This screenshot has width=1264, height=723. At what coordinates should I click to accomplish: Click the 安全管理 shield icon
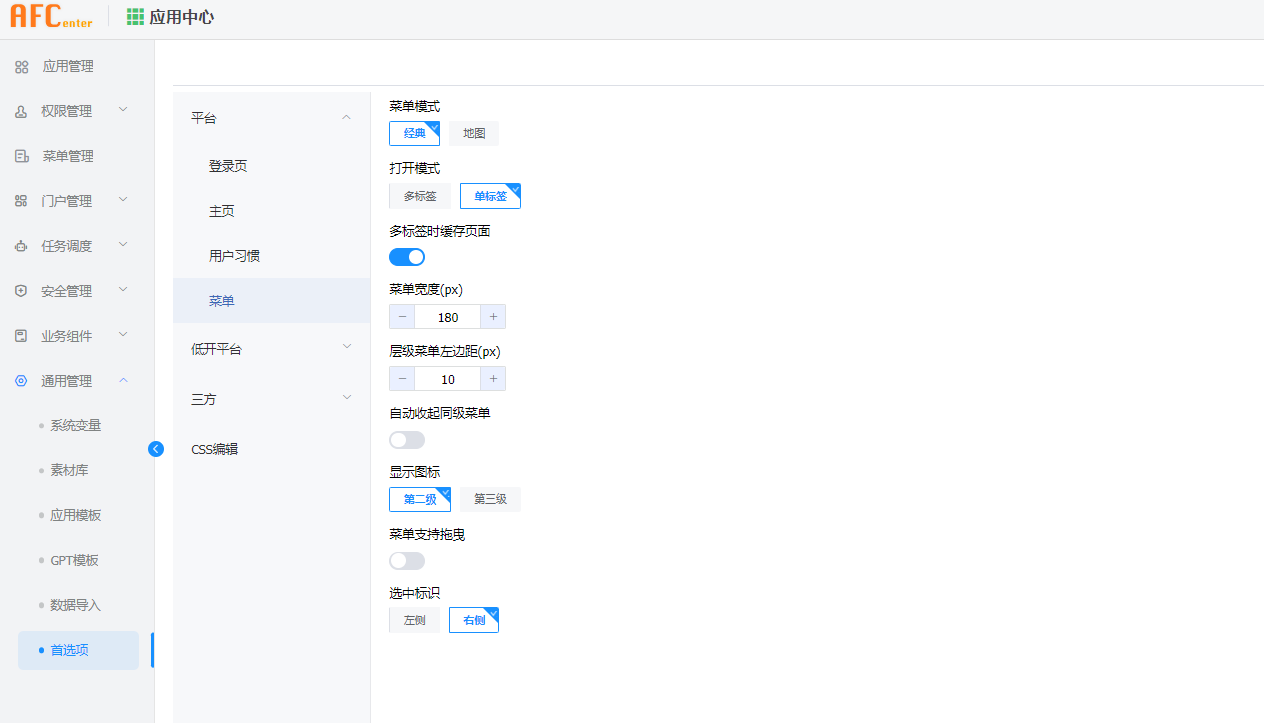(x=21, y=291)
